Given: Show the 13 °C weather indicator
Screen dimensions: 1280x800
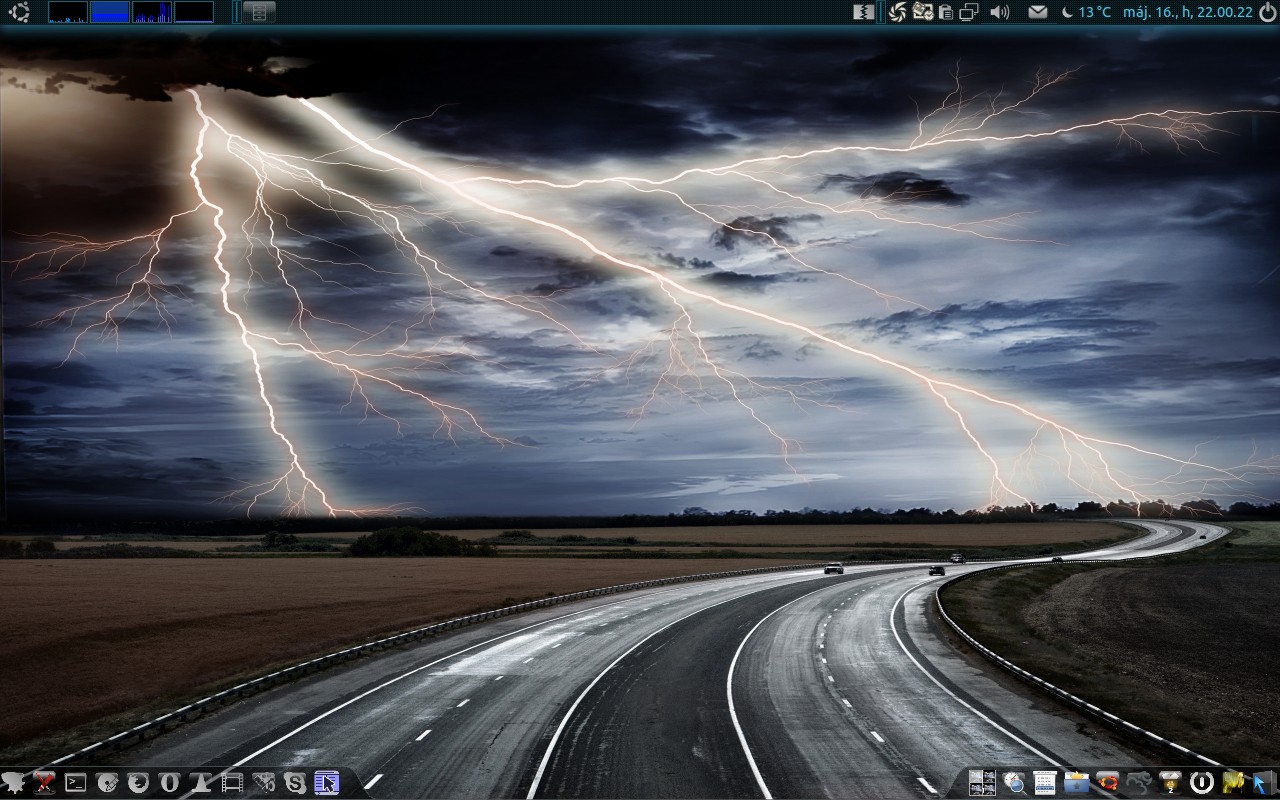Looking at the screenshot, I should (1086, 12).
